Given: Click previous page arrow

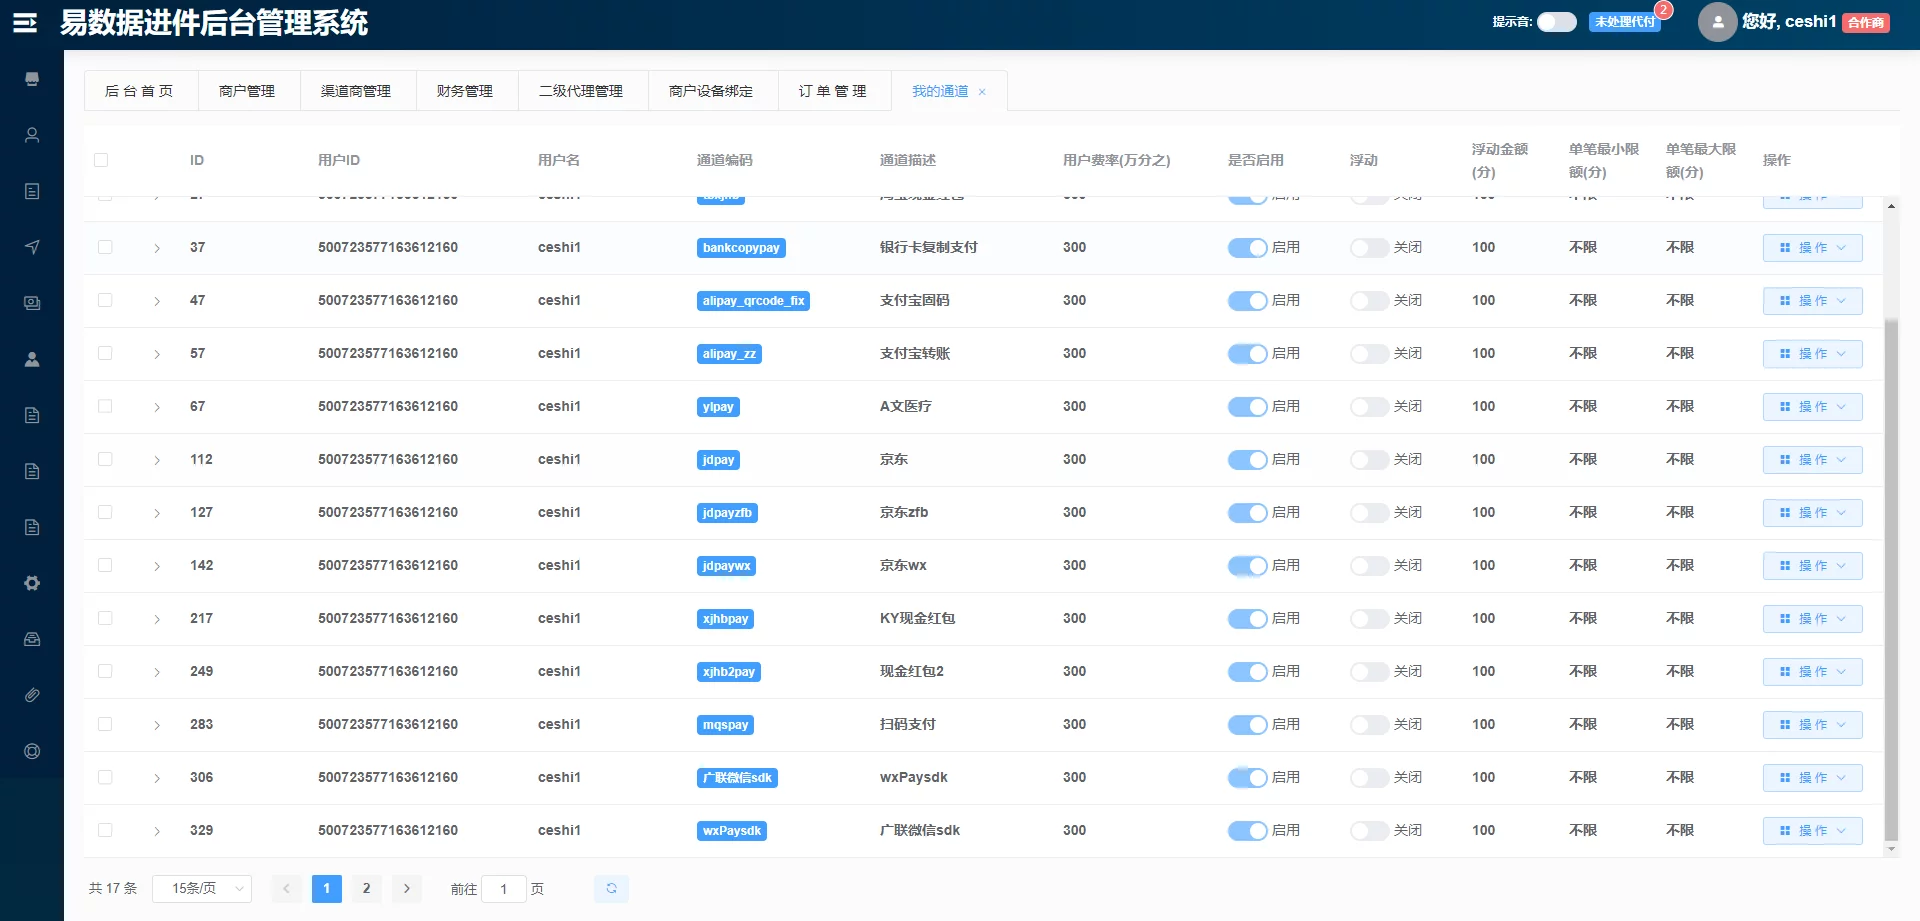Looking at the screenshot, I should pyautogui.click(x=286, y=888).
